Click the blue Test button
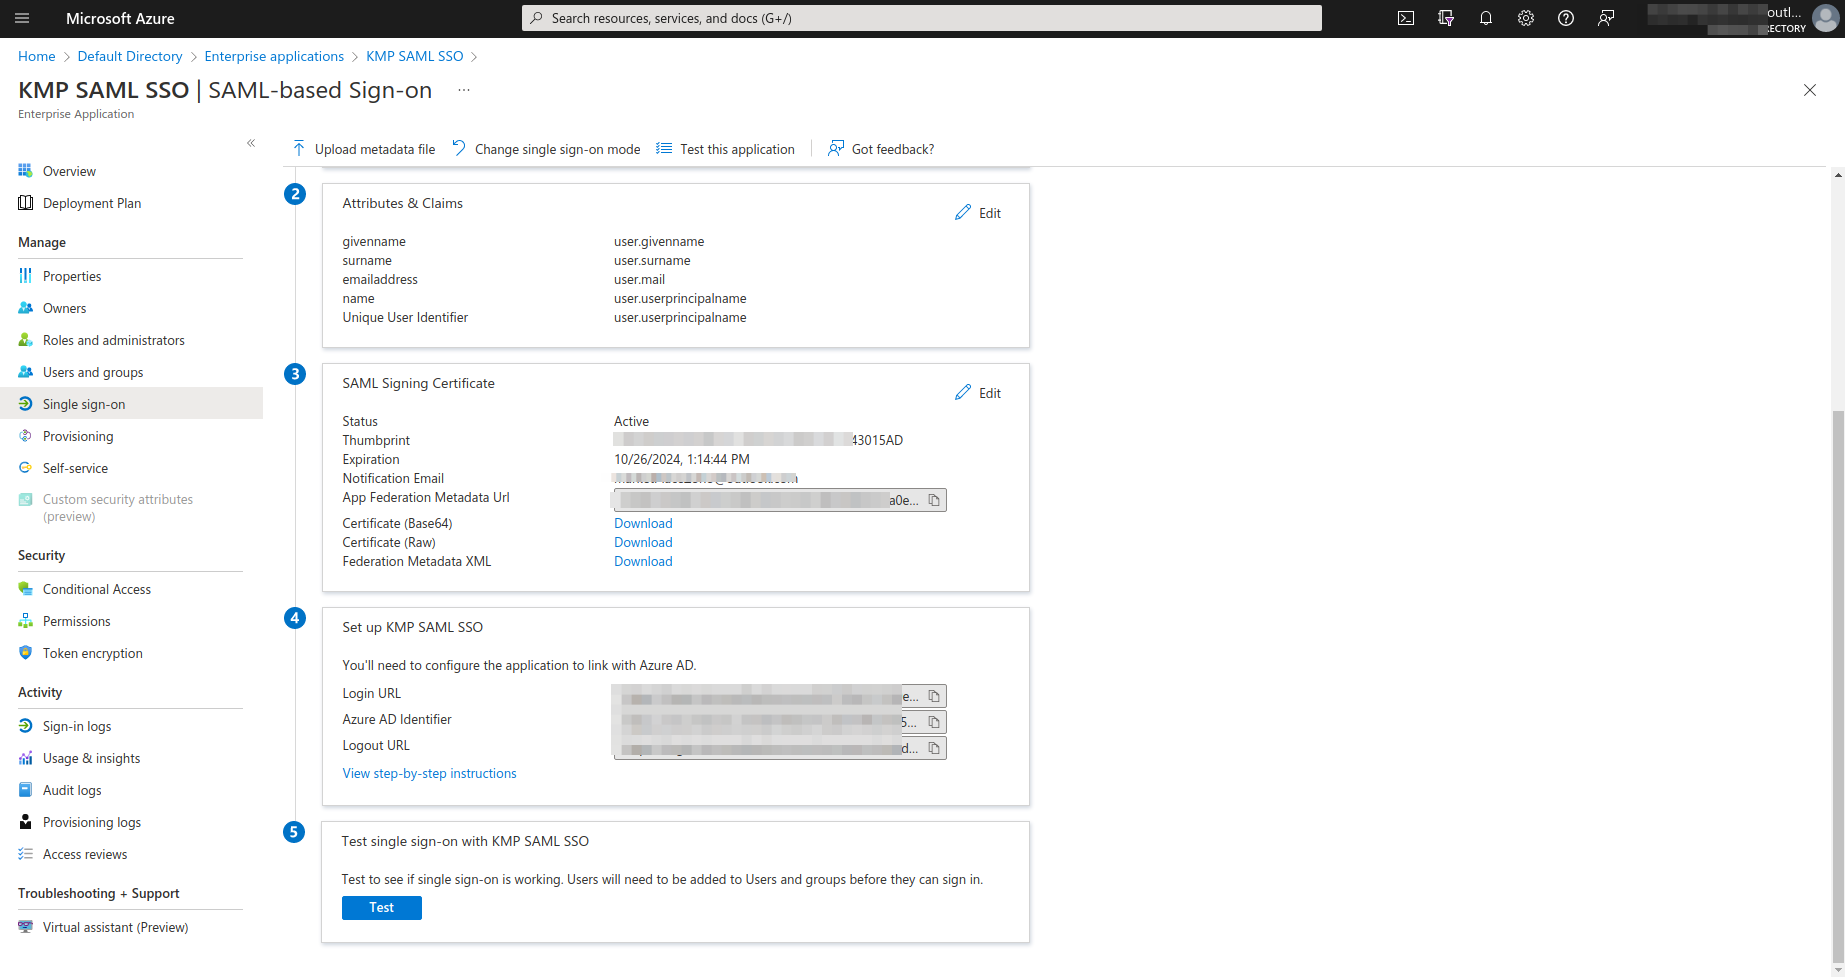Image resolution: width=1845 pixels, height=977 pixels. pyautogui.click(x=382, y=907)
